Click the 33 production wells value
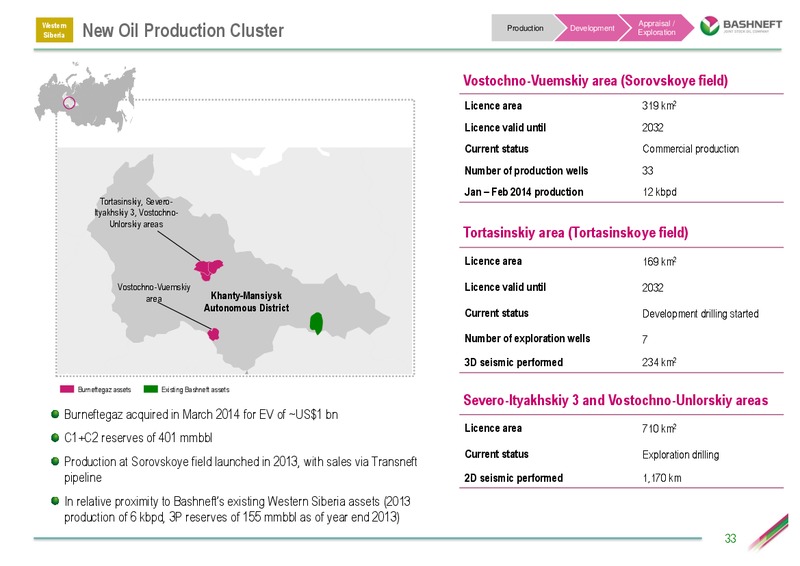The width and height of the screenshot is (800, 566). point(647,170)
